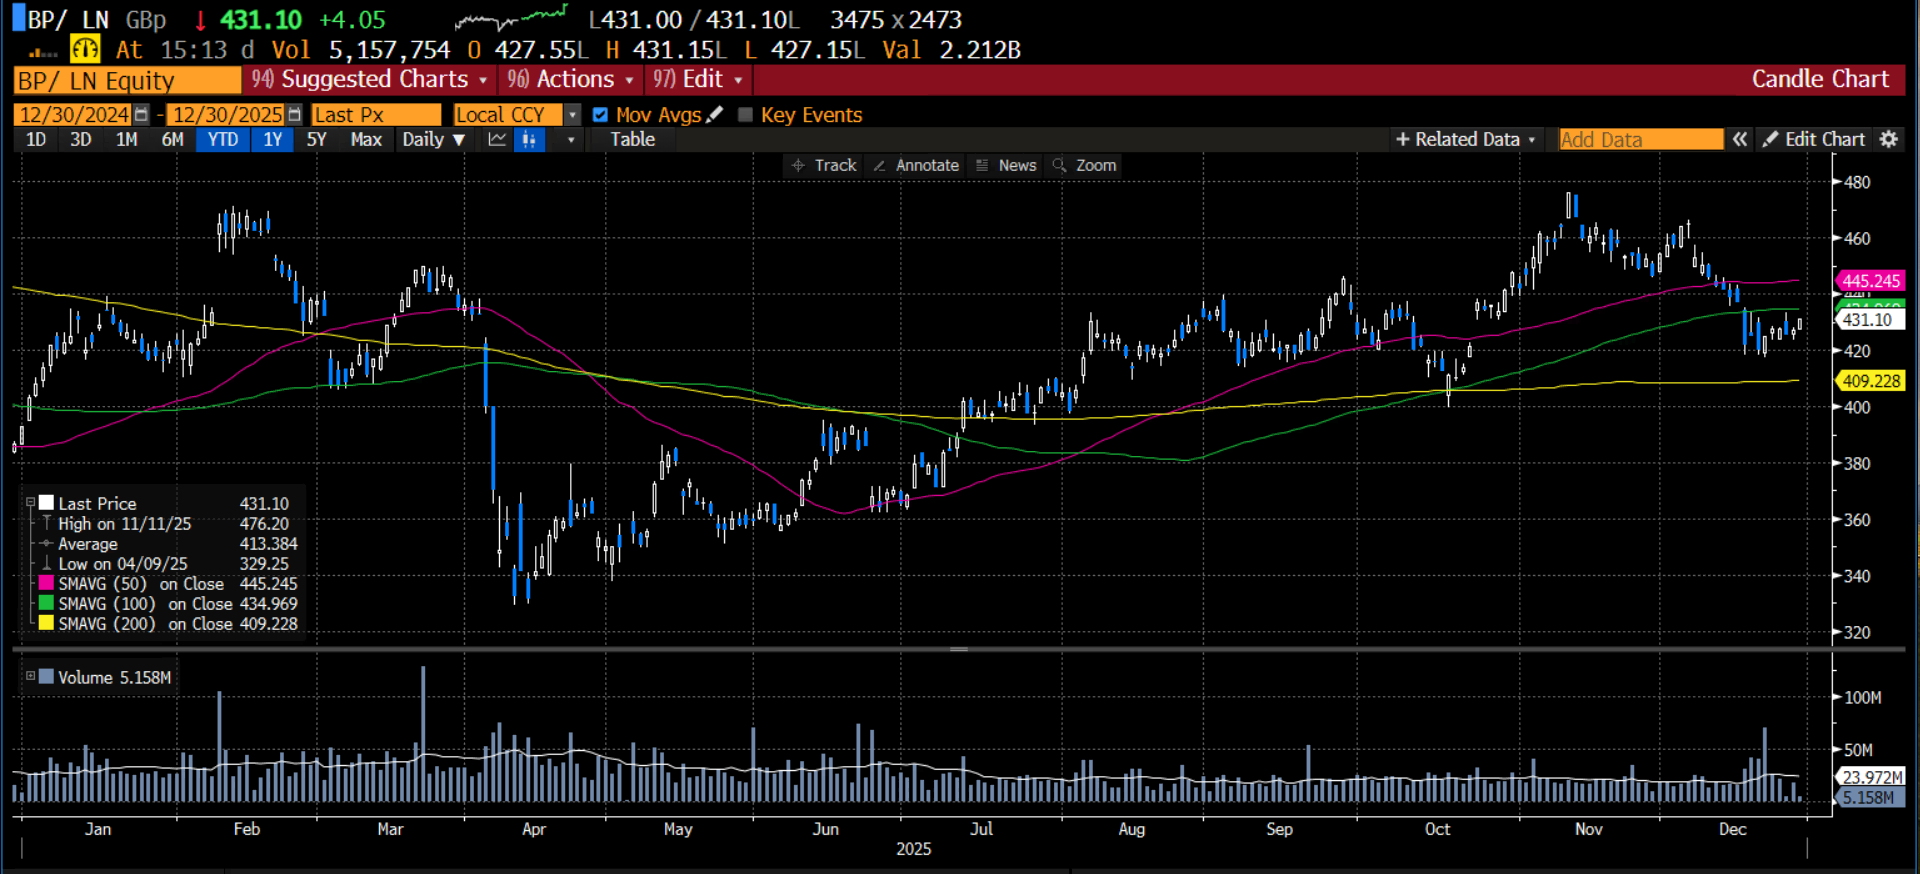The height and width of the screenshot is (874, 1920).
Task: Click the yellow gauge icon beside At time
Action: click(x=85, y=49)
